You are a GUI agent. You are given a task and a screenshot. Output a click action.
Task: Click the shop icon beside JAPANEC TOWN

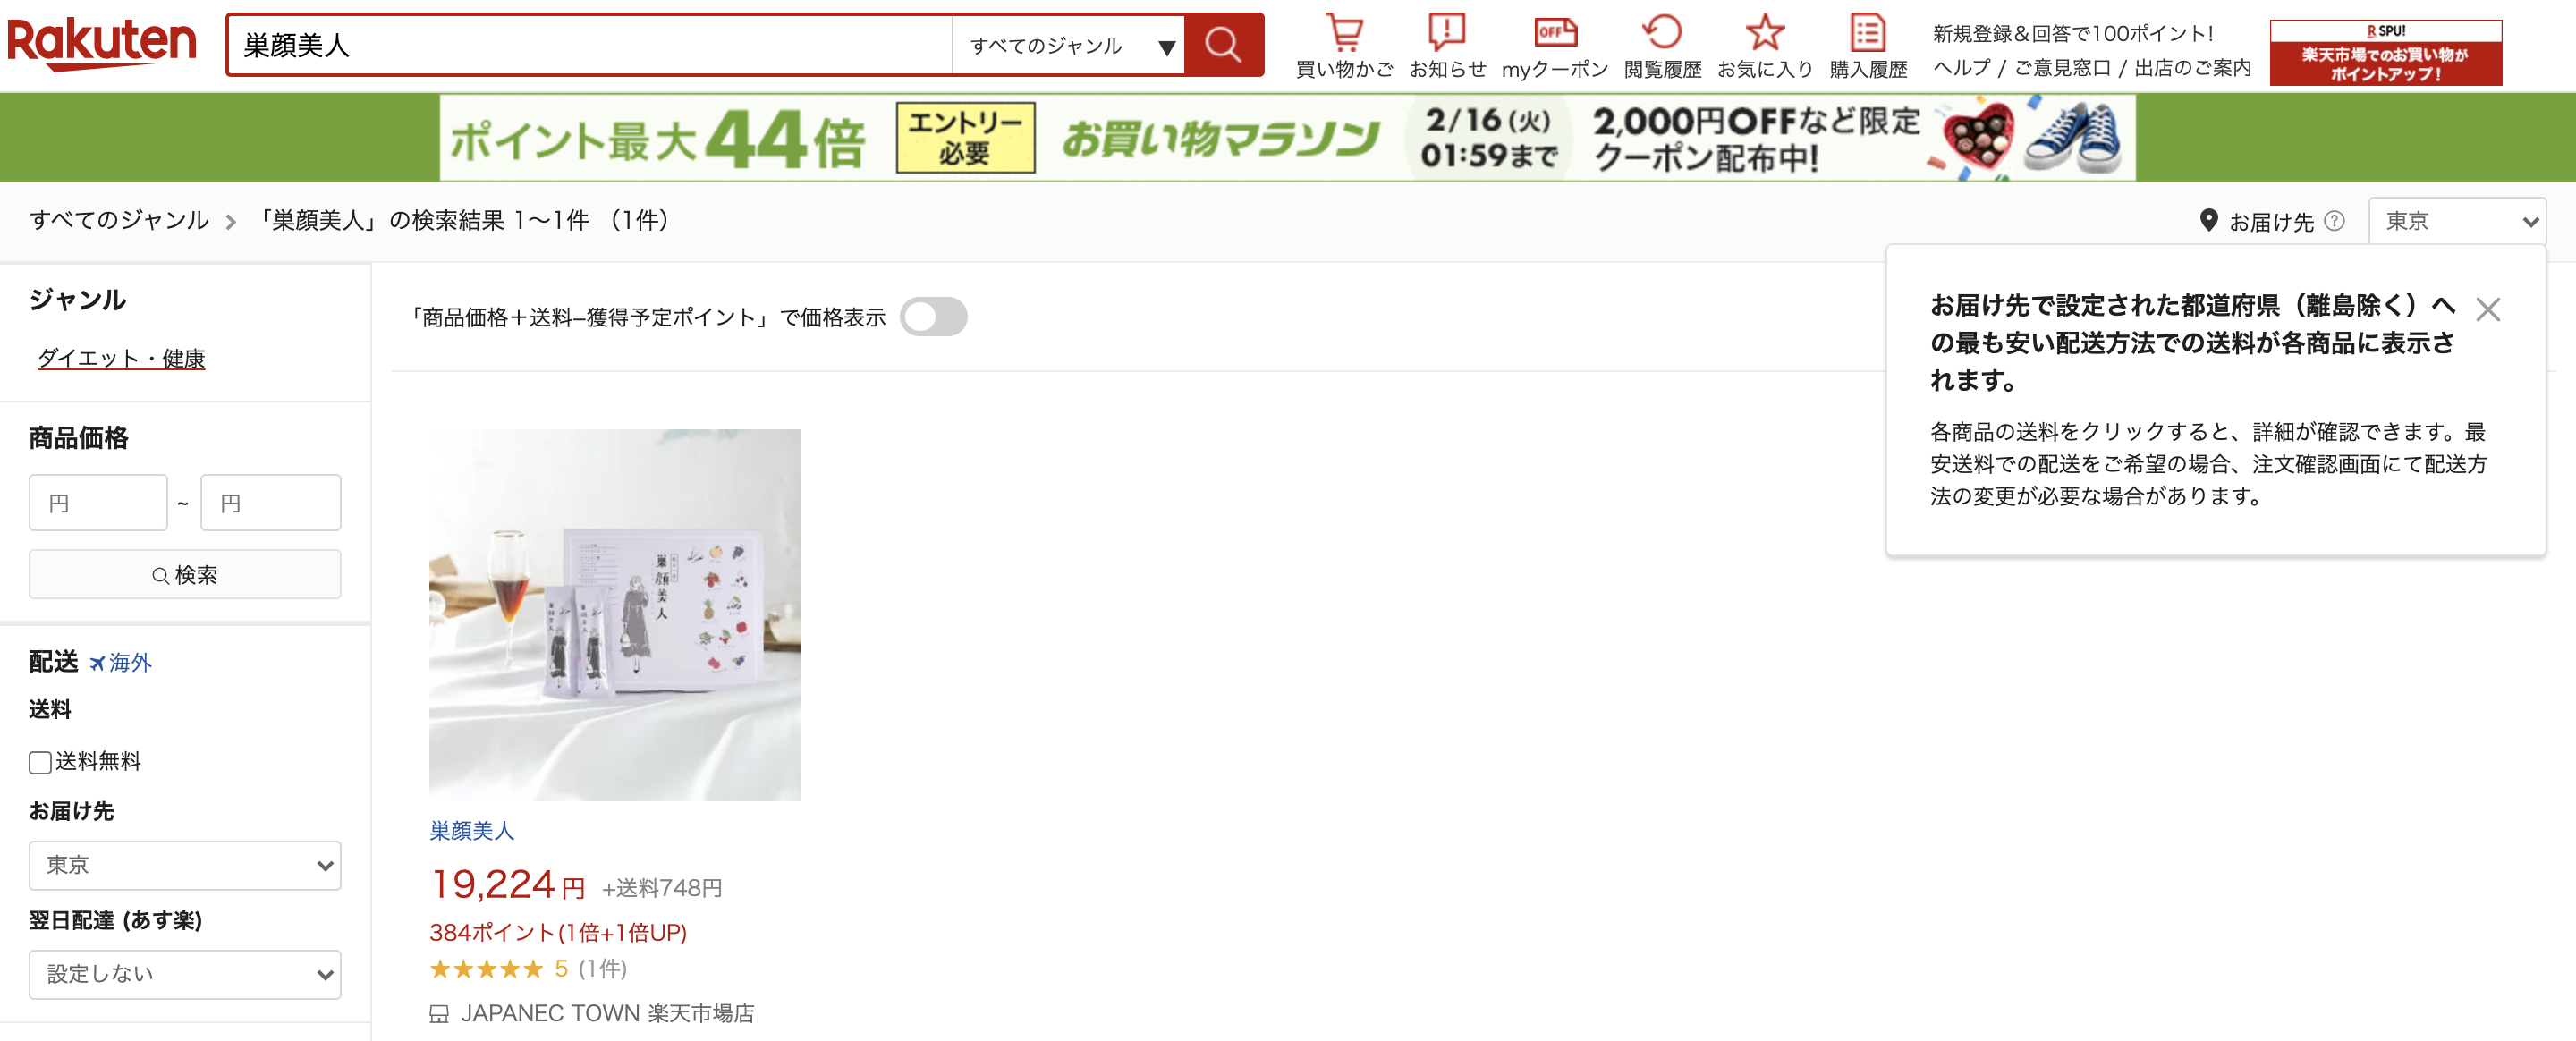(439, 1014)
